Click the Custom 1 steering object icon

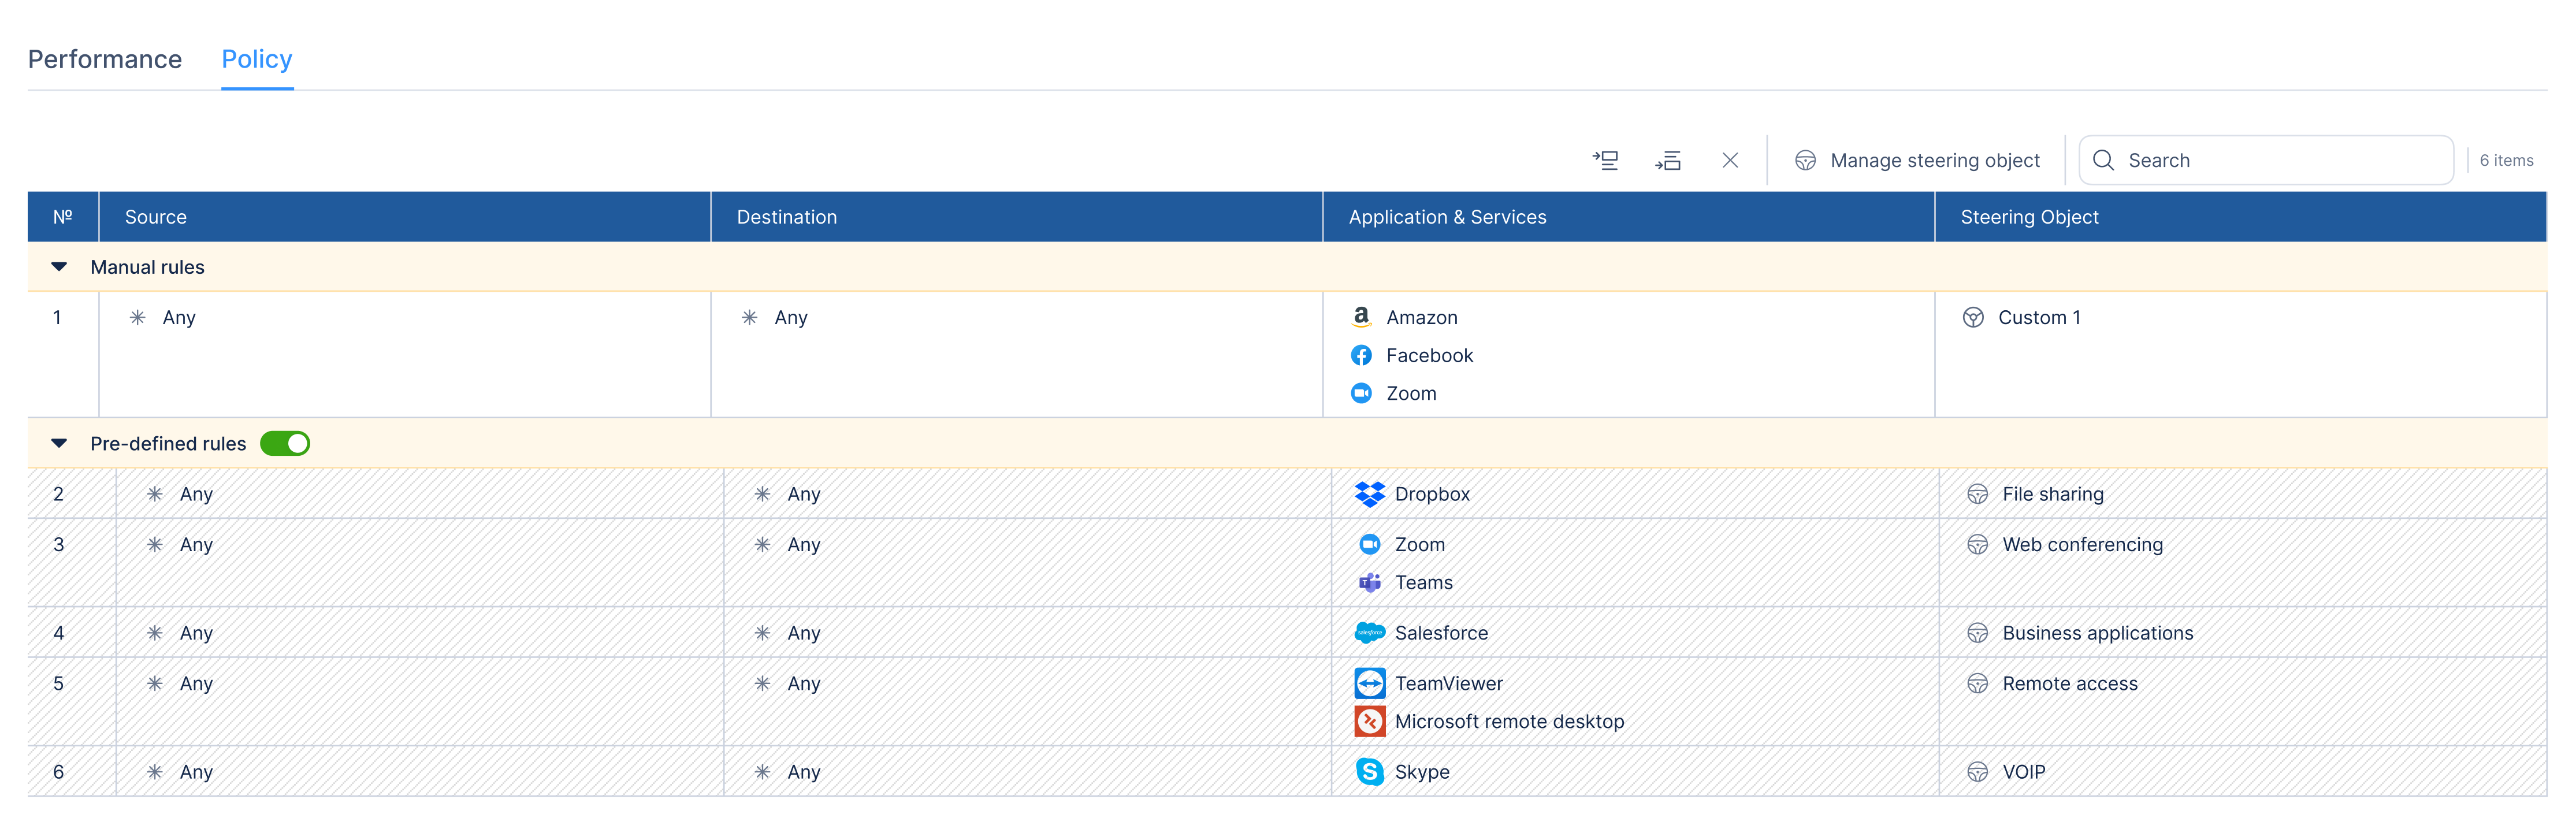click(x=1973, y=317)
